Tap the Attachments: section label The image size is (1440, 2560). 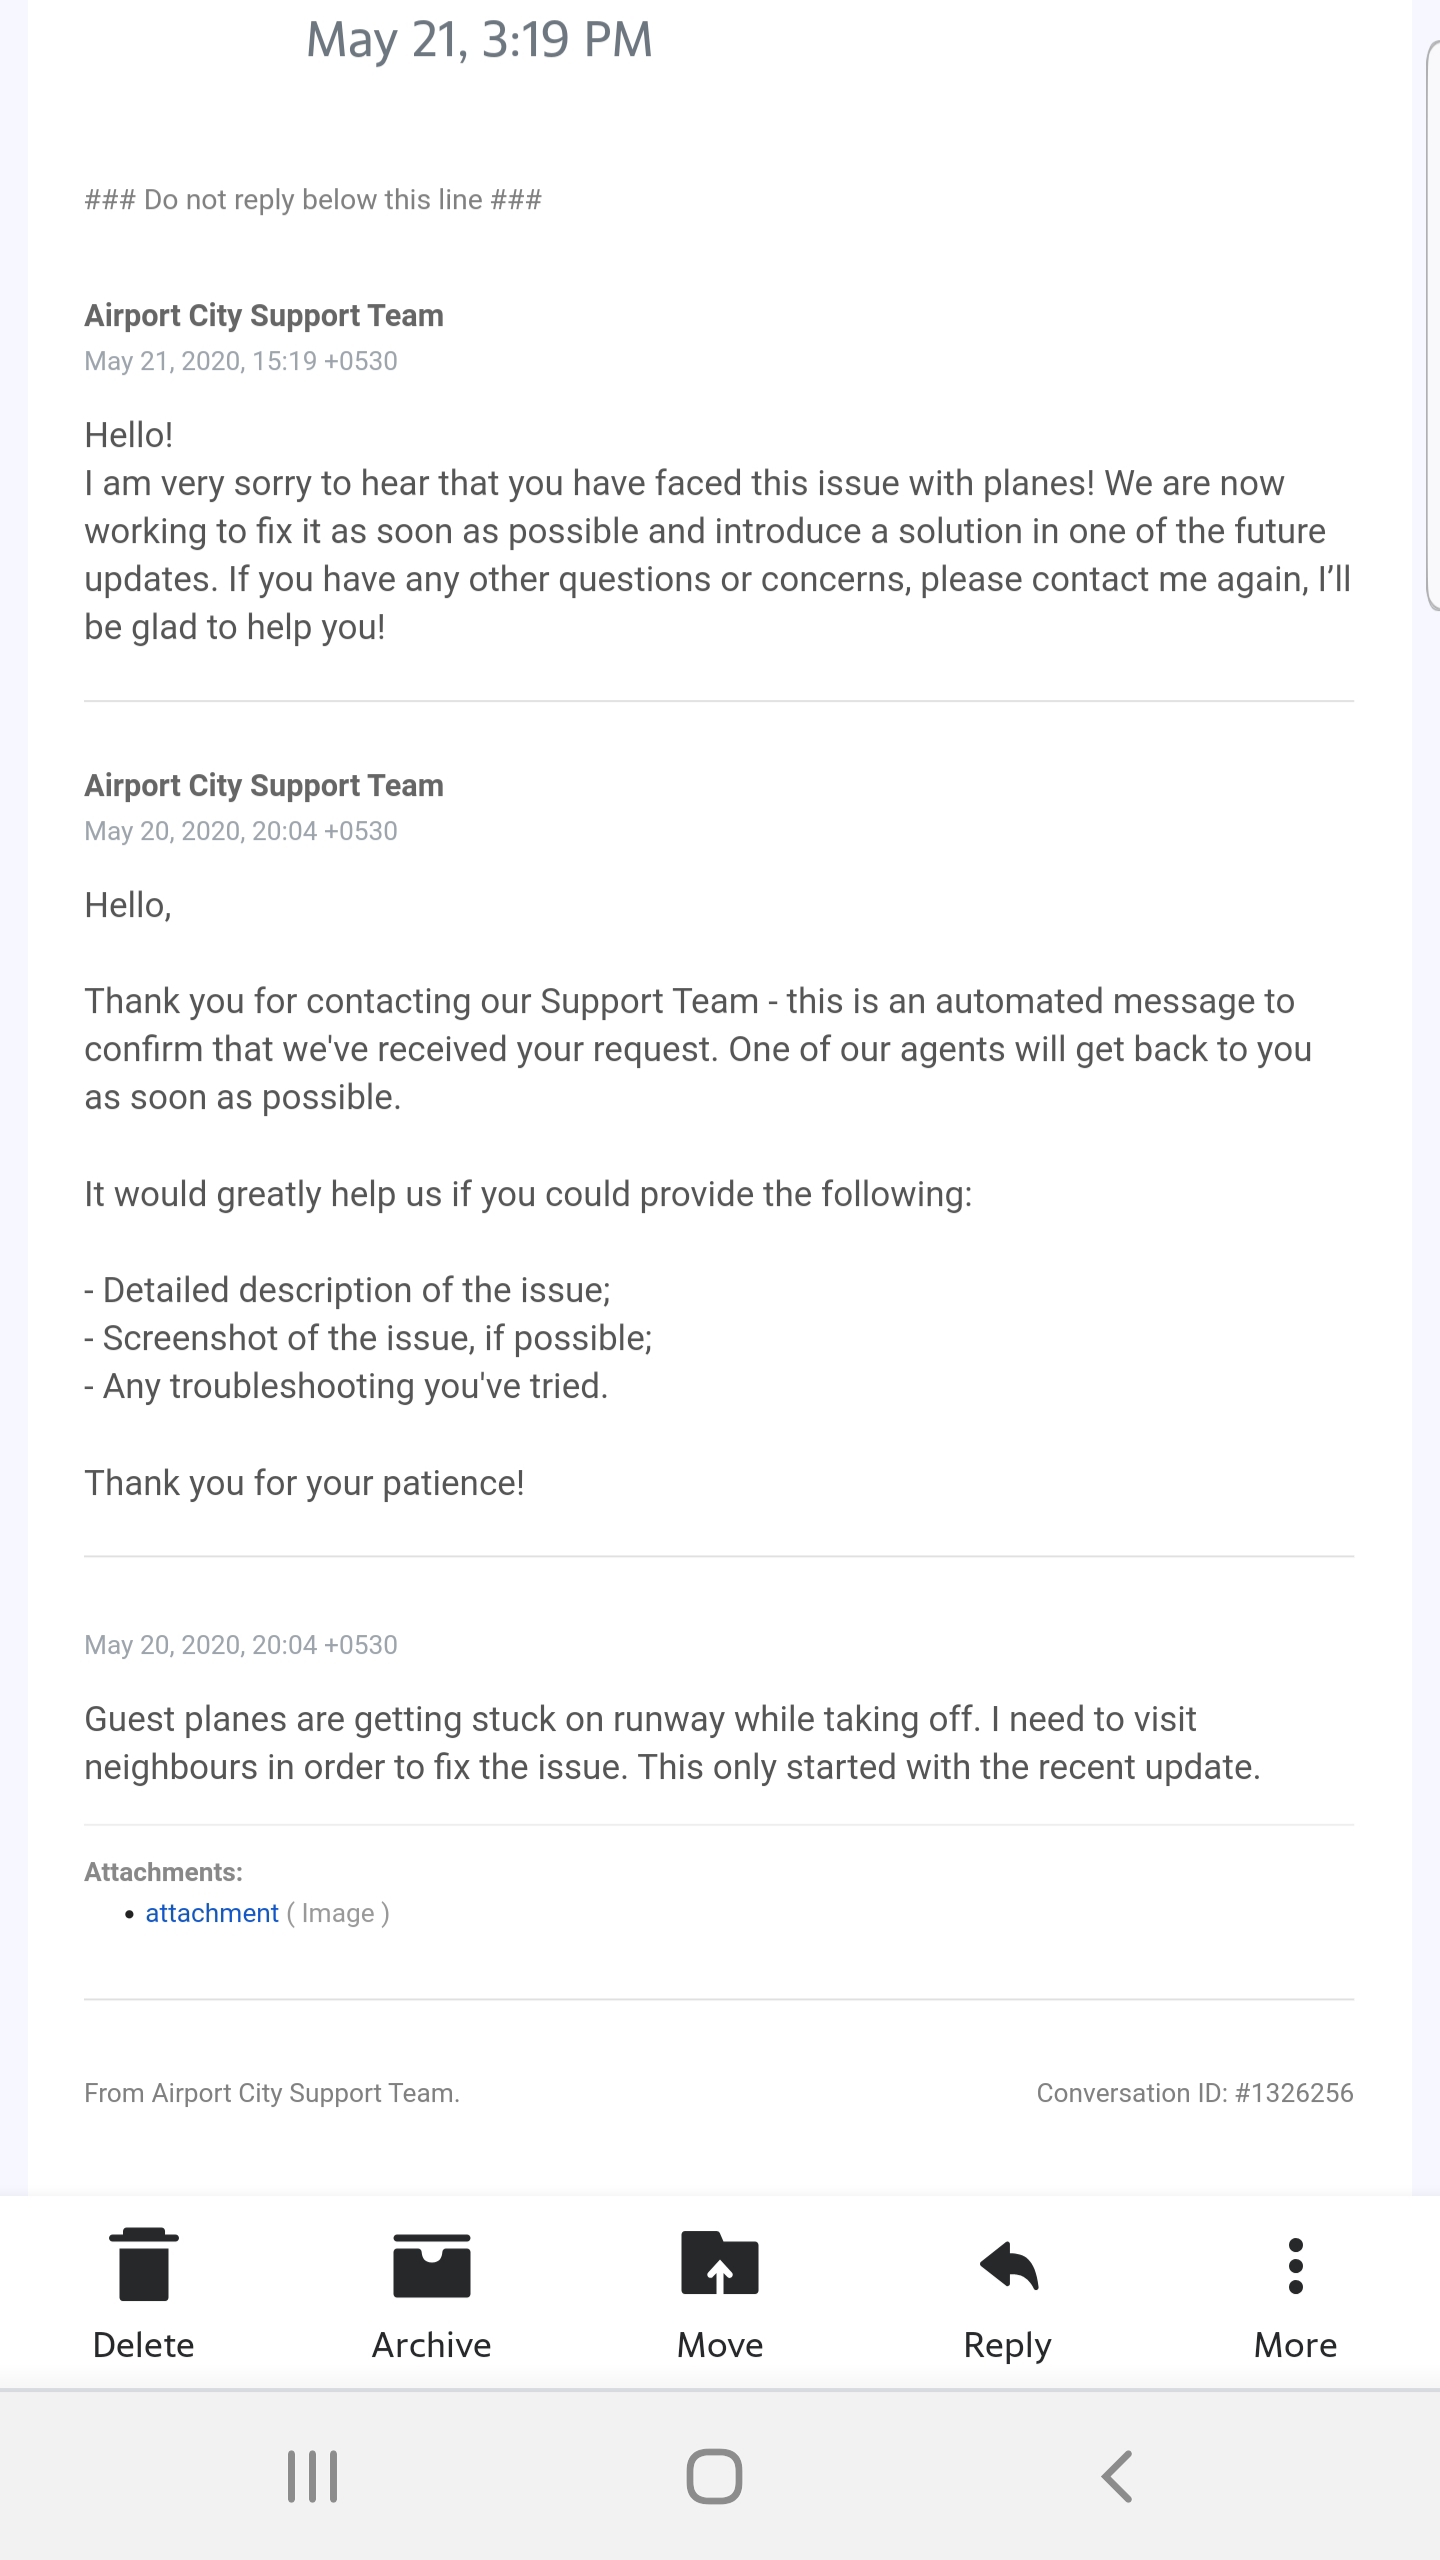point(164,1872)
